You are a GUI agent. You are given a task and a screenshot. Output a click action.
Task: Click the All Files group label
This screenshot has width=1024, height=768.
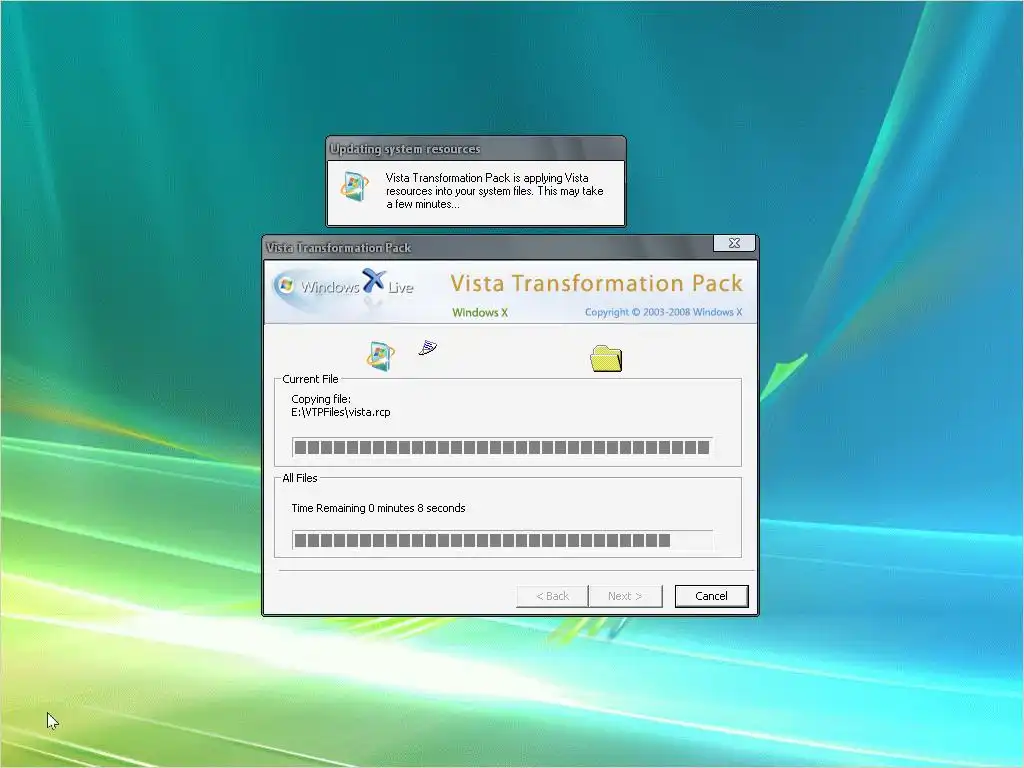(300, 478)
